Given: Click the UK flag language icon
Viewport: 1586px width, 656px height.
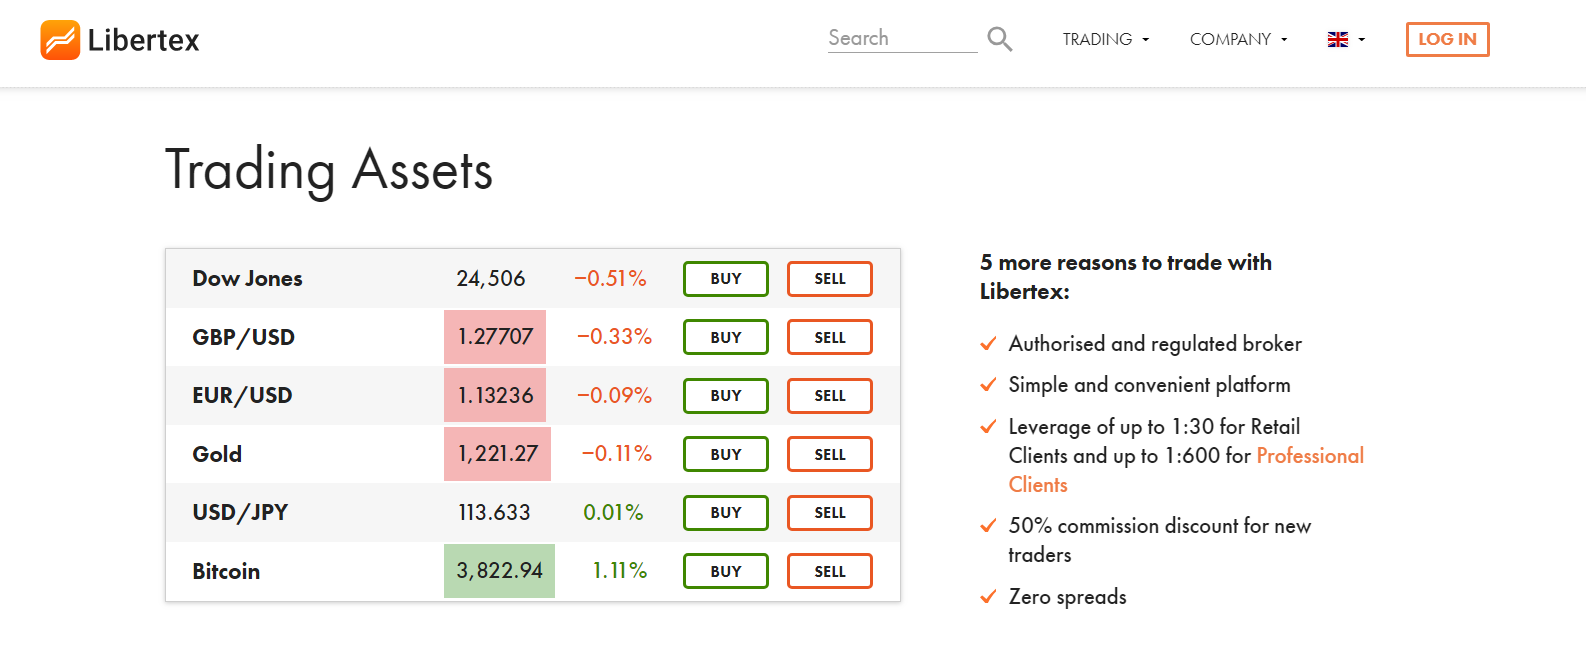Looking at the screenshot, I should 1338,40.
